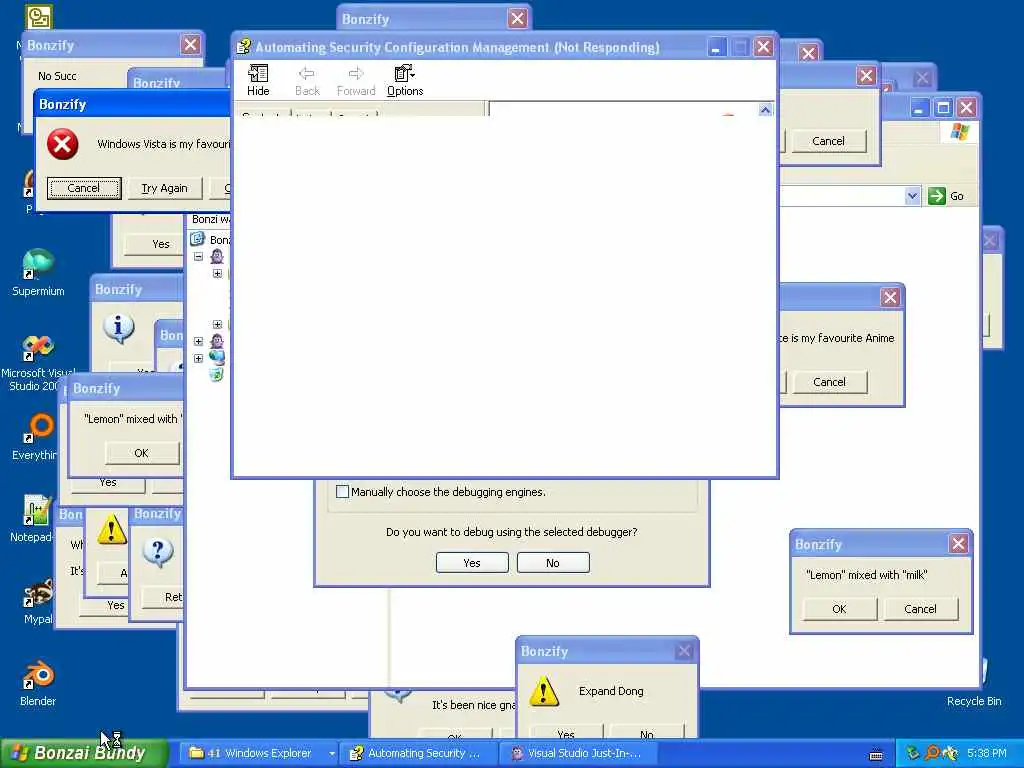Expand the upper indented child tree node

pos(217,274)
